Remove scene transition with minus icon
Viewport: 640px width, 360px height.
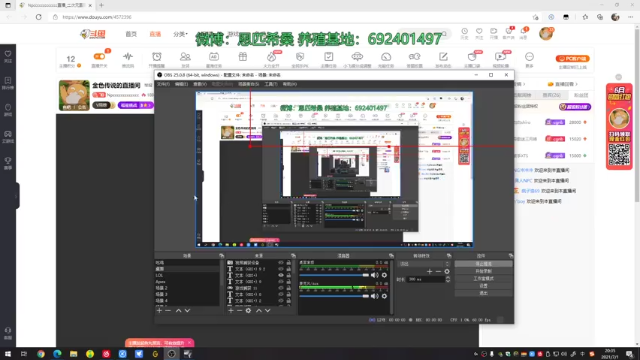click(438, 271)
